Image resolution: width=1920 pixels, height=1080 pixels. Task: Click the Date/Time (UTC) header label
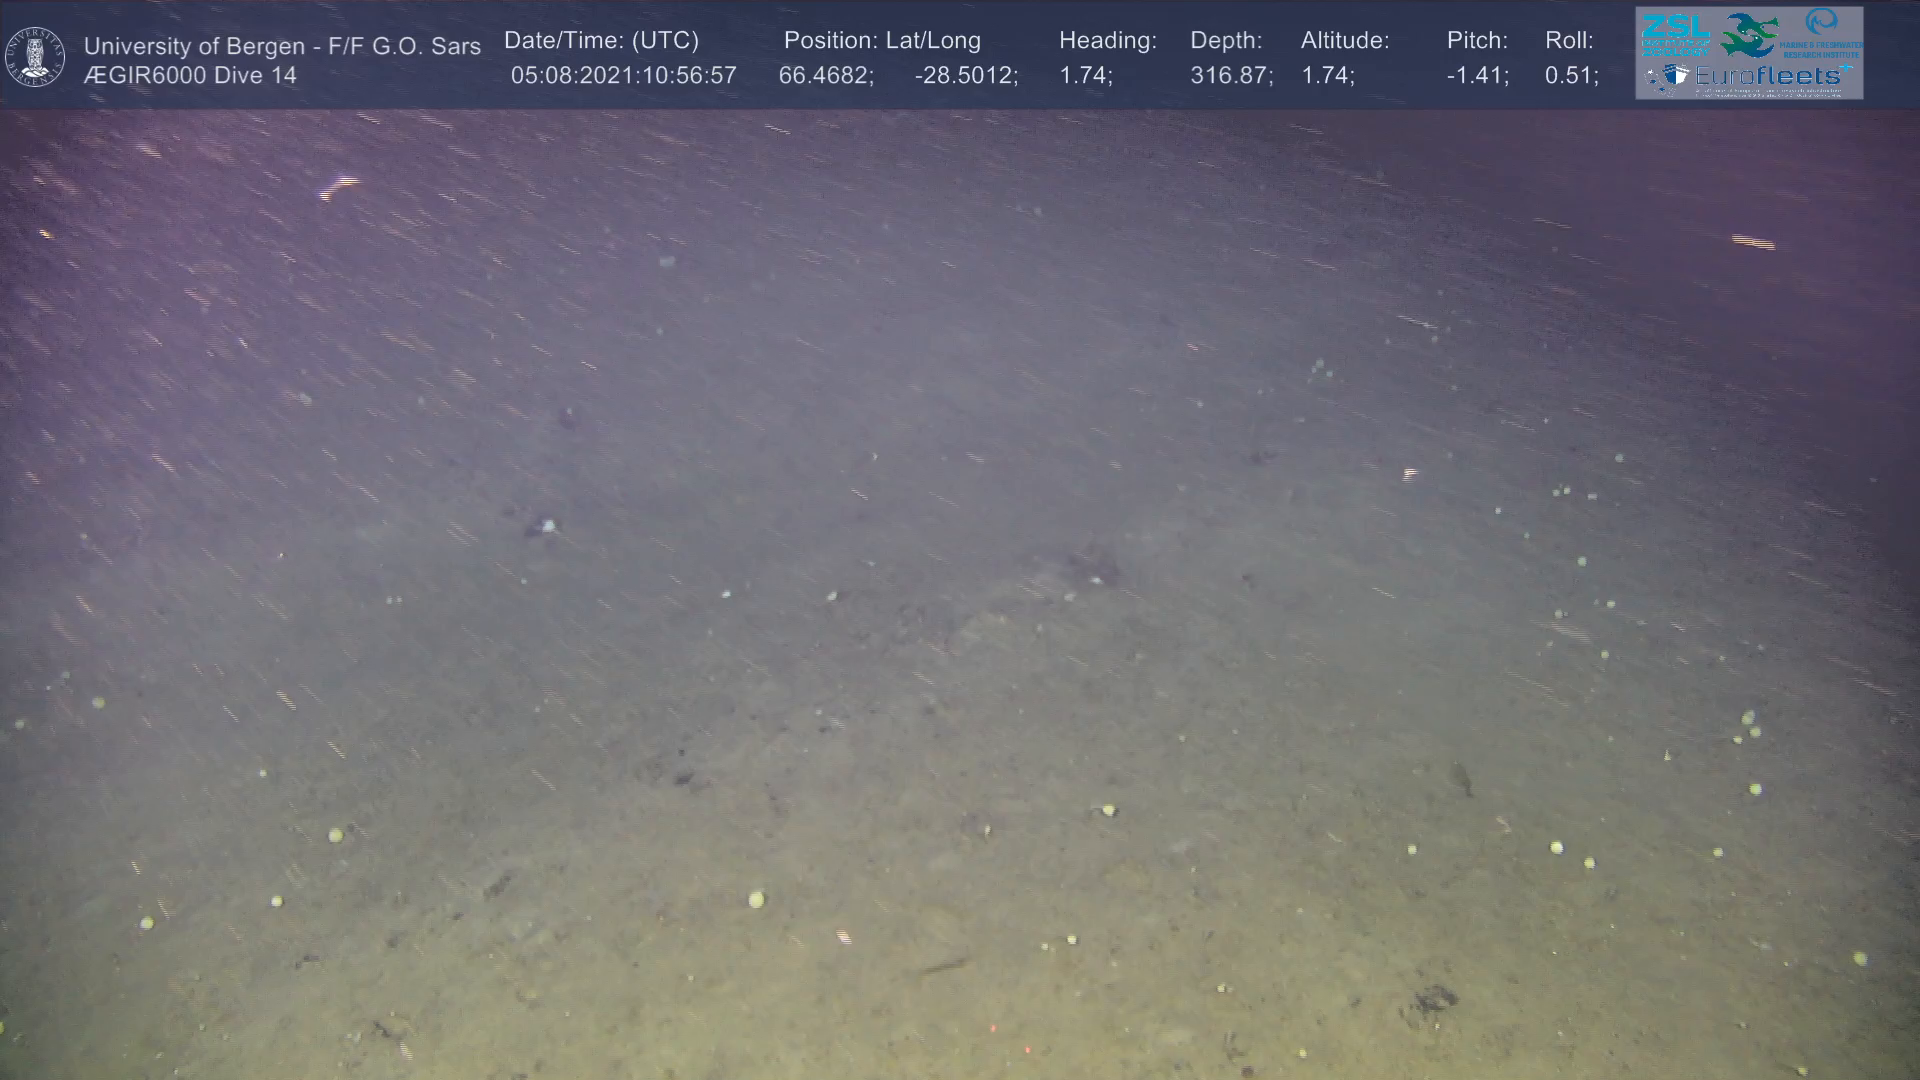point(601,40)
